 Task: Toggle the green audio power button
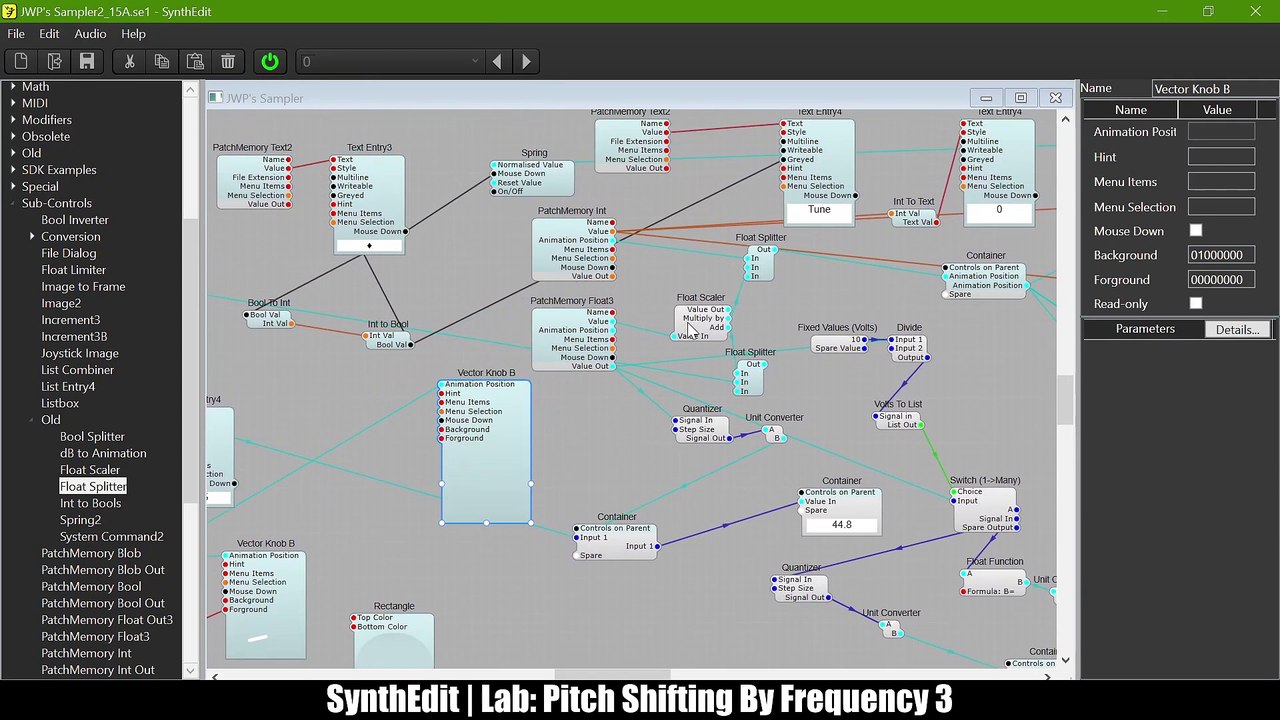click(270, 62)
